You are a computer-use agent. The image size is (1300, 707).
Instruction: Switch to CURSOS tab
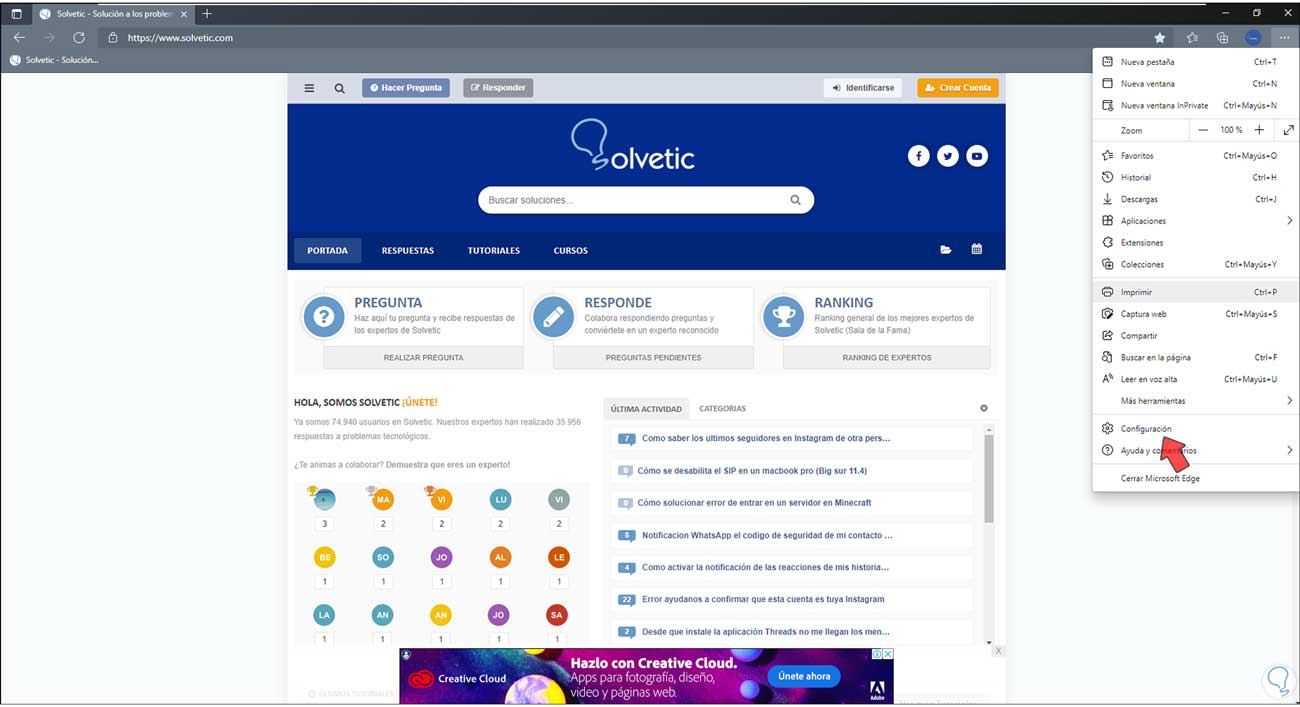[x=571, y=251]
